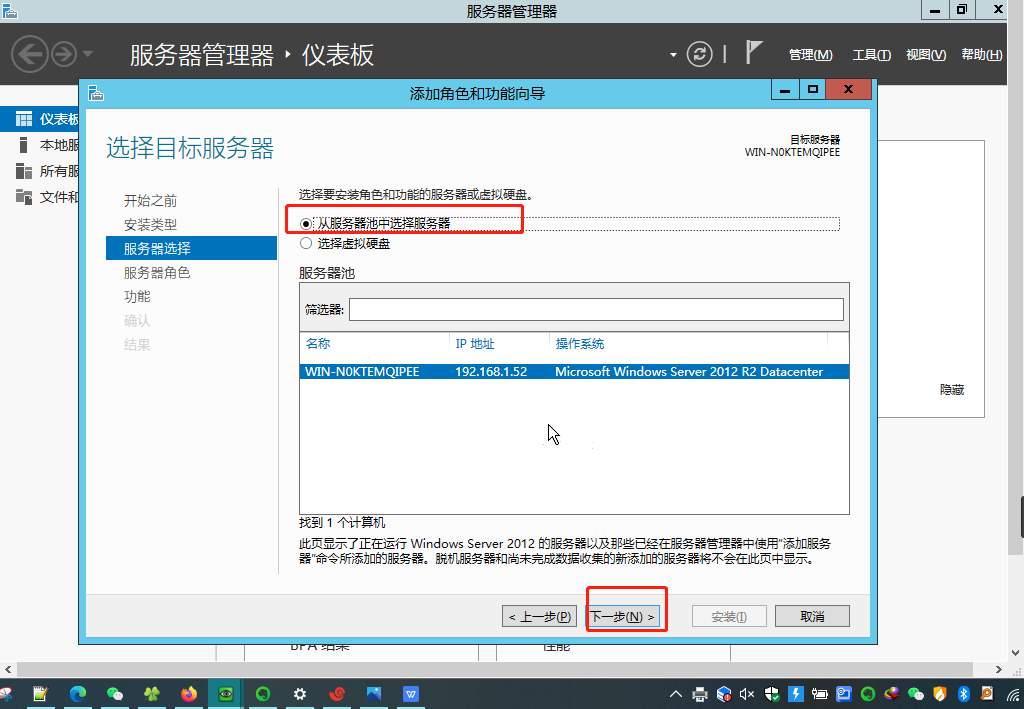Click the 所有服务器 sidebar icon
The height and width of the screenshot is (709, 1024).
coord(24,171)
